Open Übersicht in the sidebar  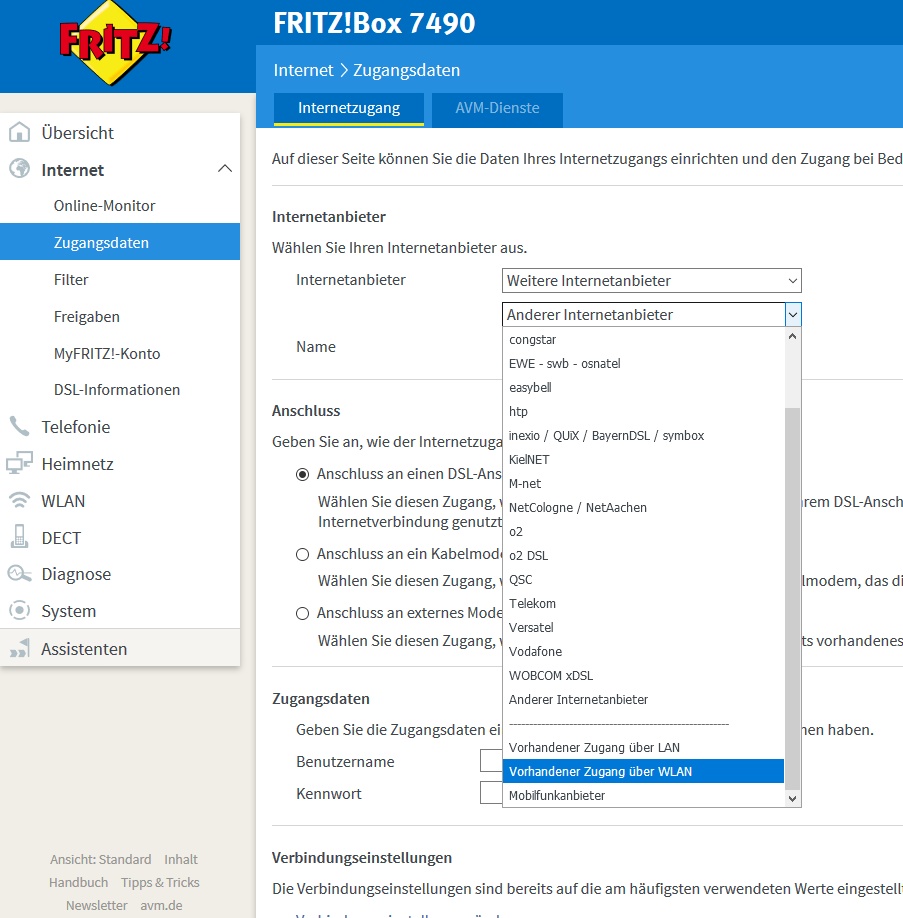coord(77,133)
